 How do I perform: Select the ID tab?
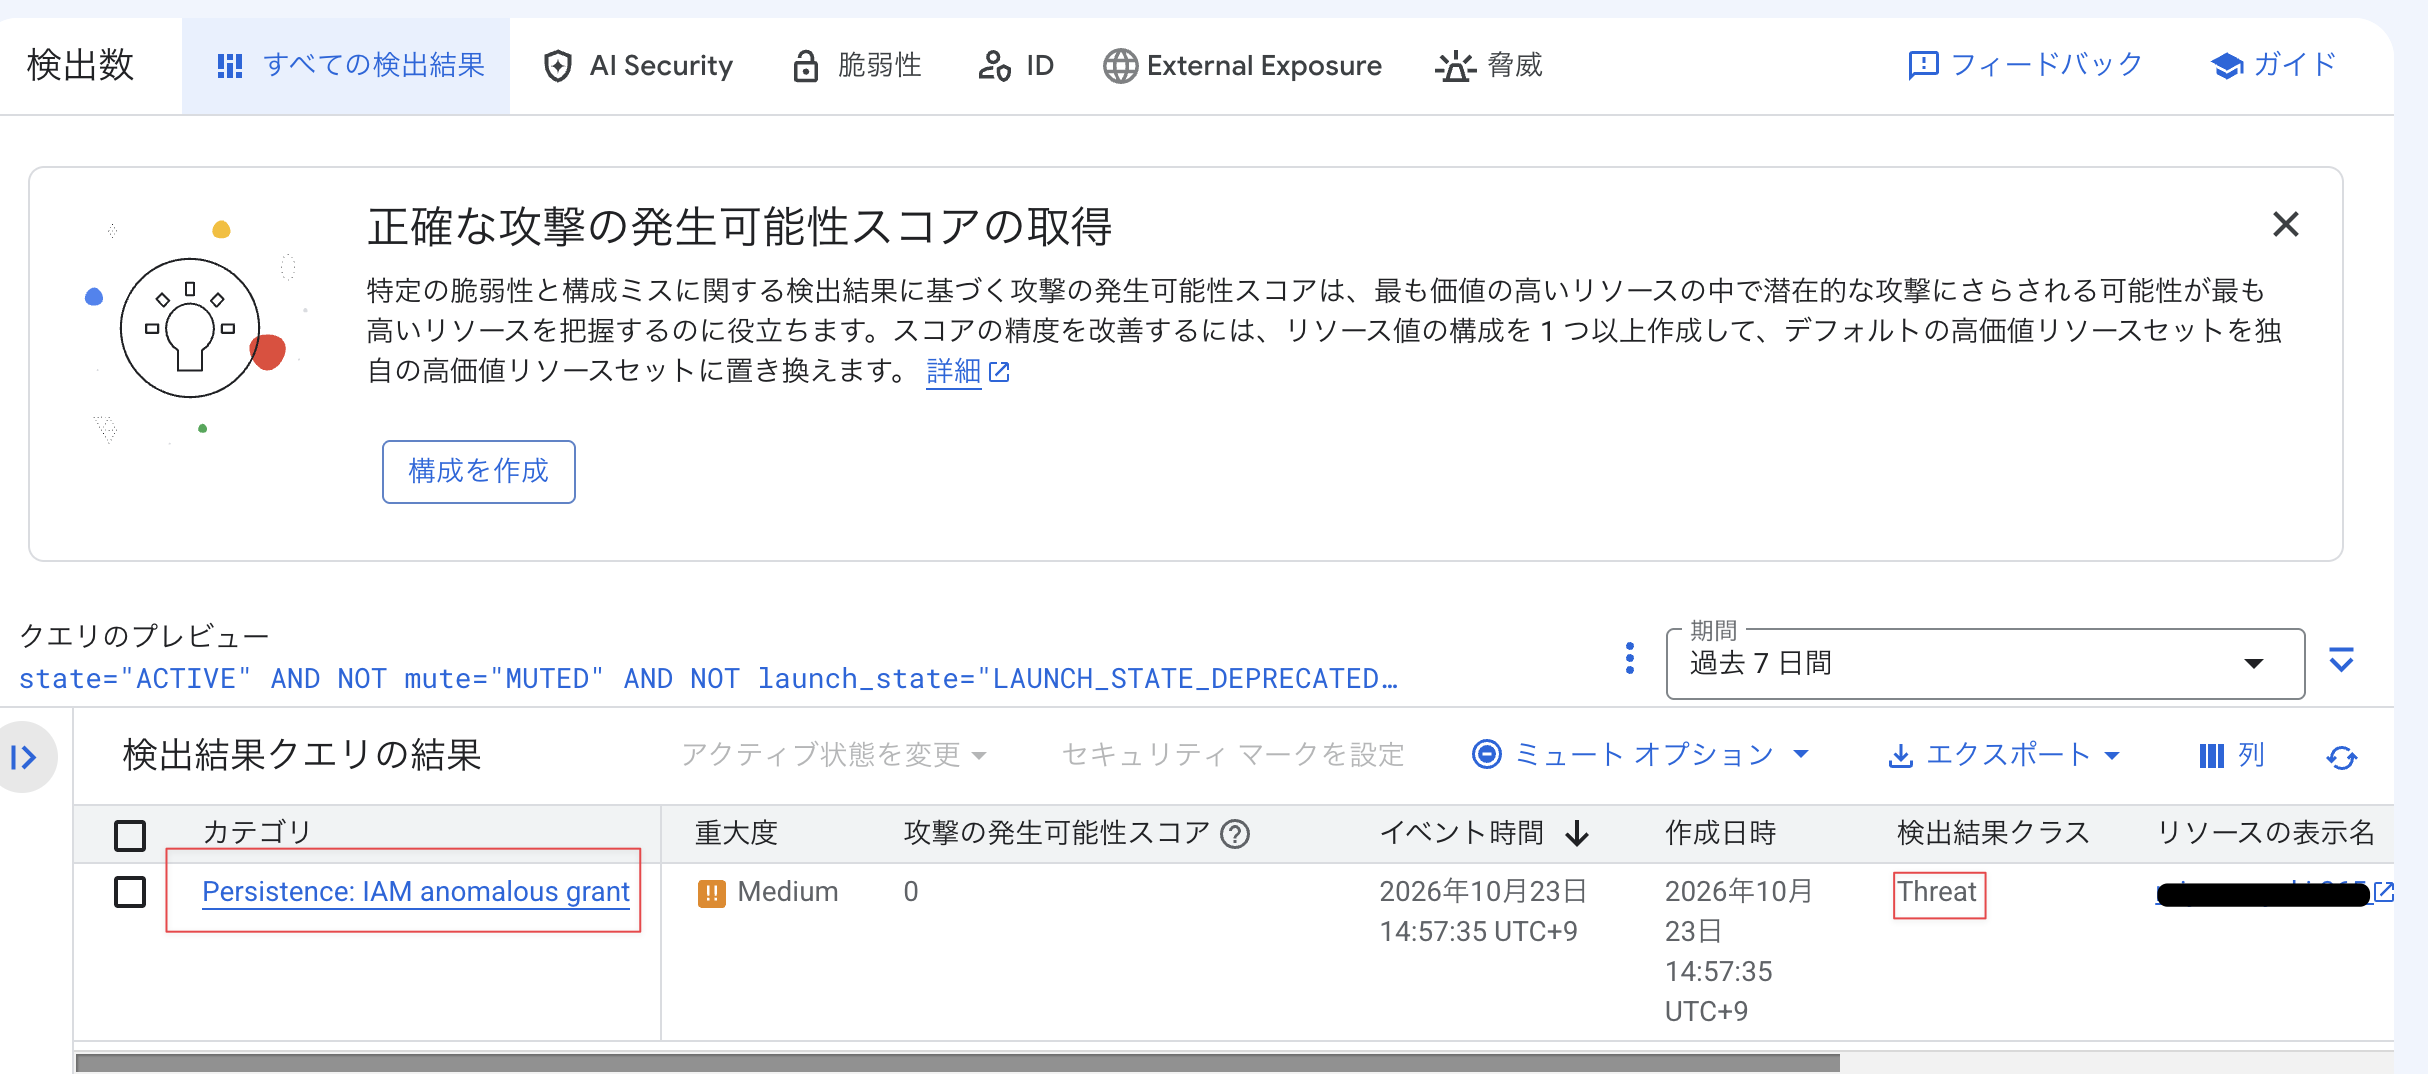[1015, 66]
